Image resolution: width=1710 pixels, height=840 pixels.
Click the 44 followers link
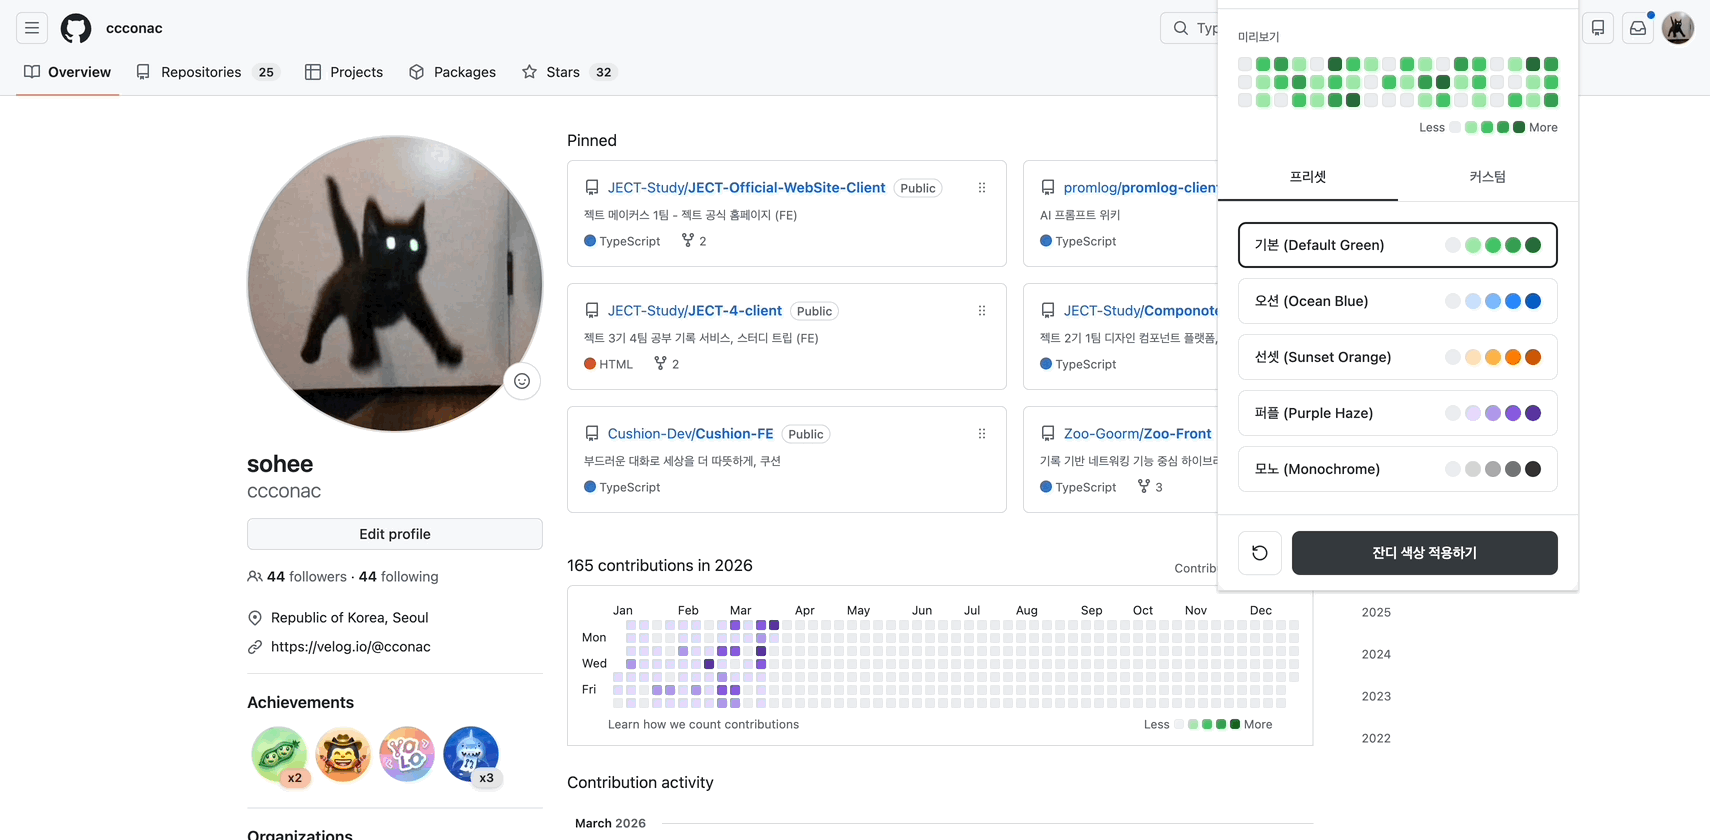point(307,577)
